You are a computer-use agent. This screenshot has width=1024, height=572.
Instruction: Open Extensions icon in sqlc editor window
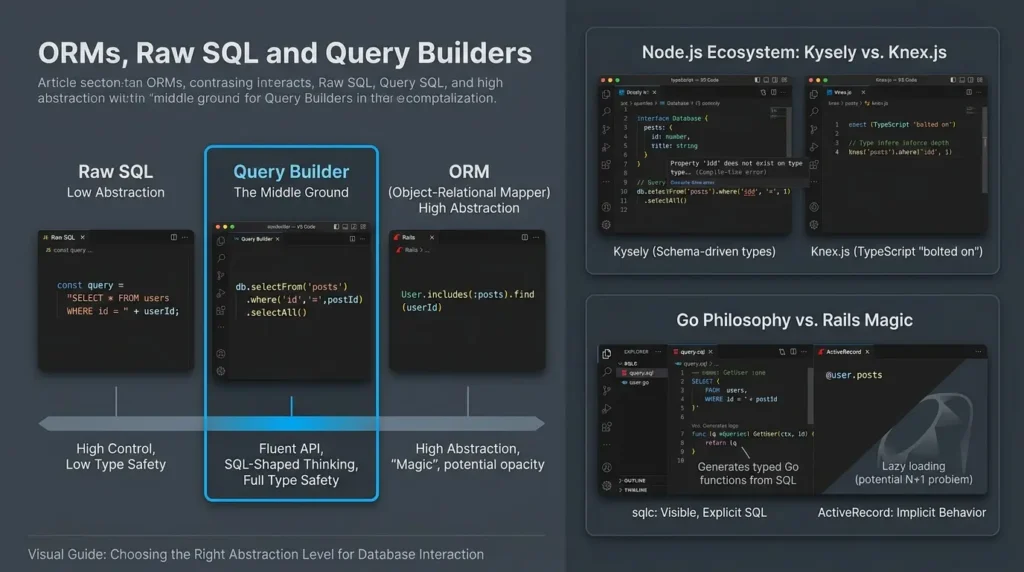pyautogui.click(x=607, y=427)
